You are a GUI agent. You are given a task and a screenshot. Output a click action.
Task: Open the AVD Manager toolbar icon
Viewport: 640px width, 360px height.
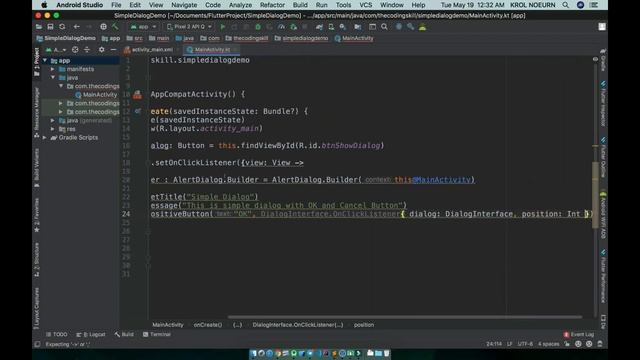click(331, 27)
